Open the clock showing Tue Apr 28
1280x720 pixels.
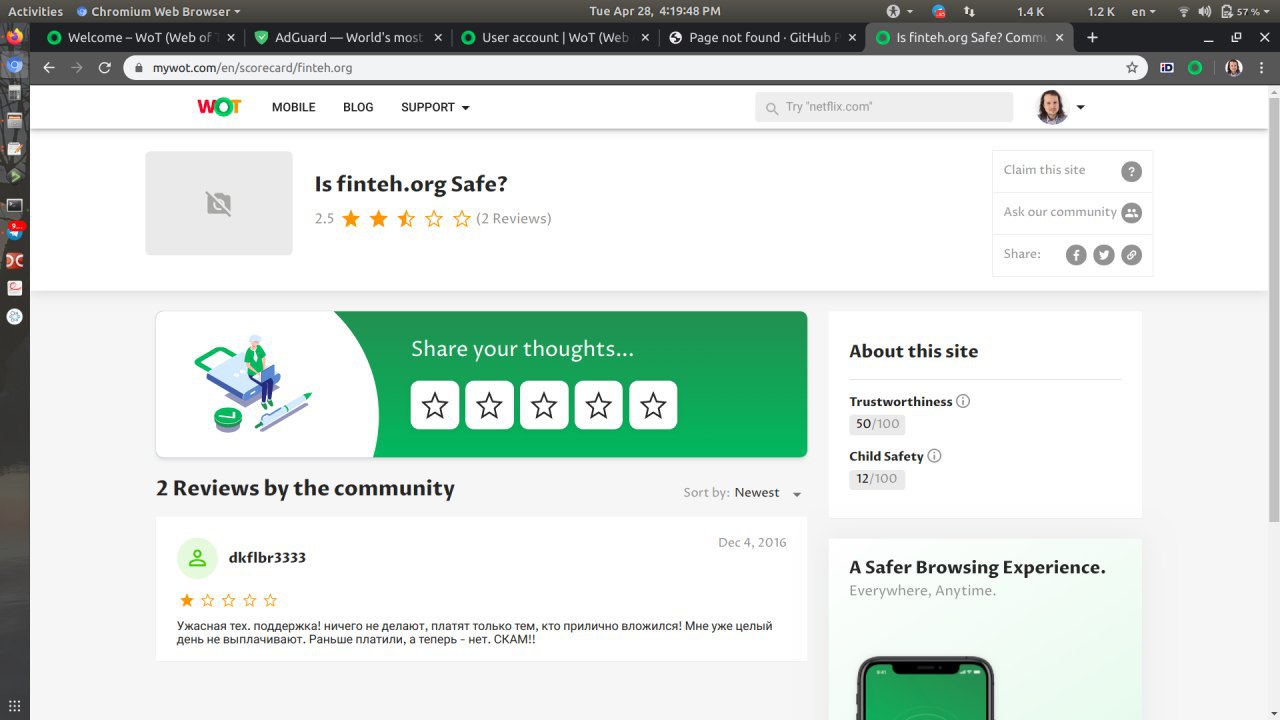tap(655, 12)
